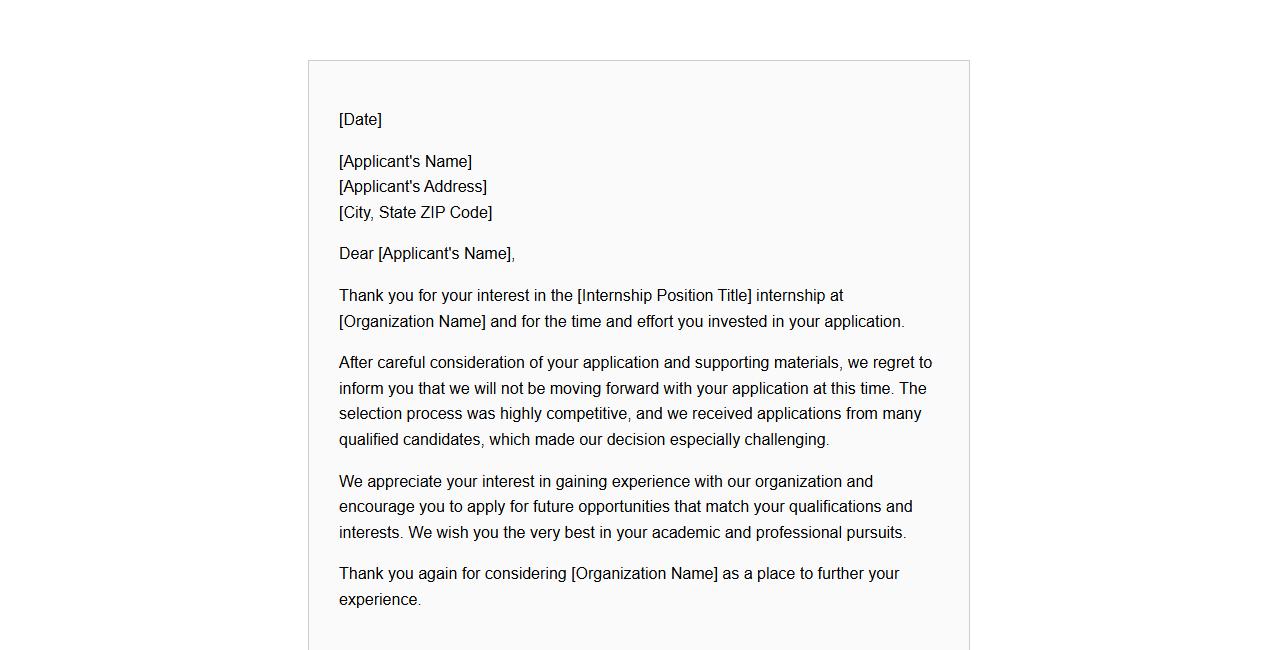Click the words "qualified candidates"
The height and width of the screenshot is (650, 1278).
tap(410, 440)
